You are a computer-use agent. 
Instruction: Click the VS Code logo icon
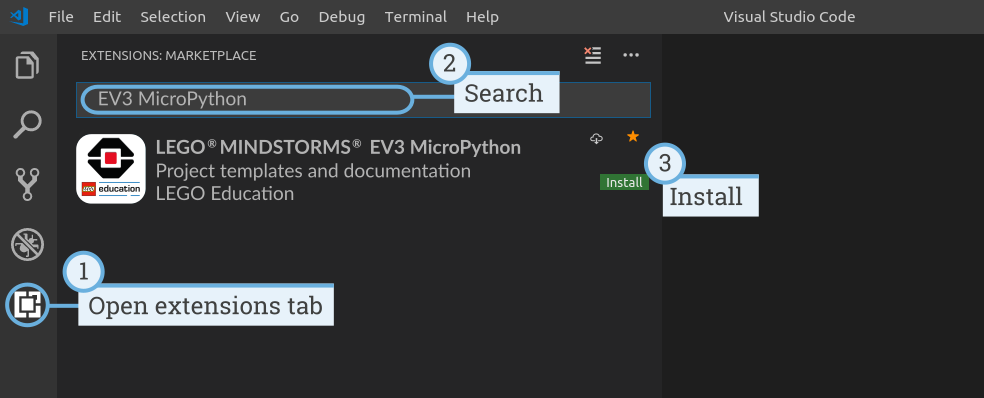[x=19, y=16]
